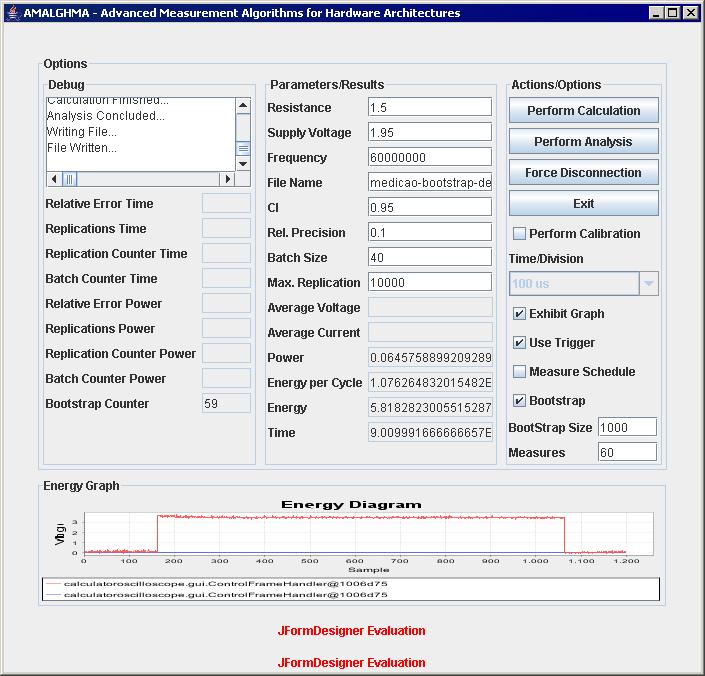
Task: Click the Java icon in title bar
Action: click(13, 13)
